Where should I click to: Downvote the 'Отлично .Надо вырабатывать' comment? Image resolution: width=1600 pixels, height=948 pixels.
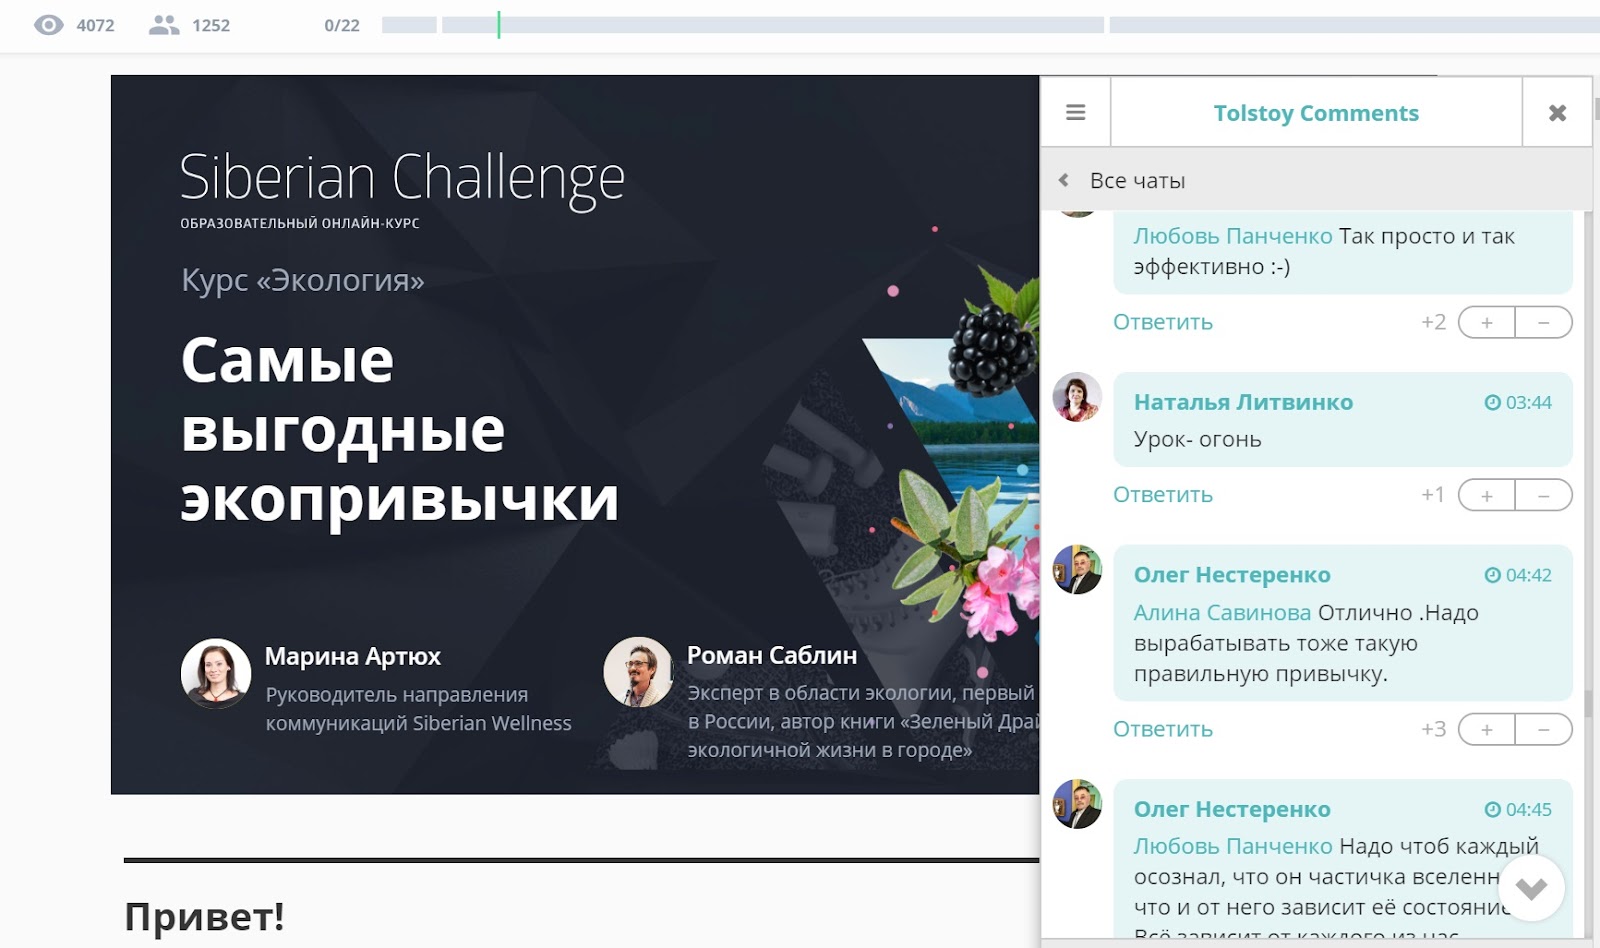(1544, 729)
